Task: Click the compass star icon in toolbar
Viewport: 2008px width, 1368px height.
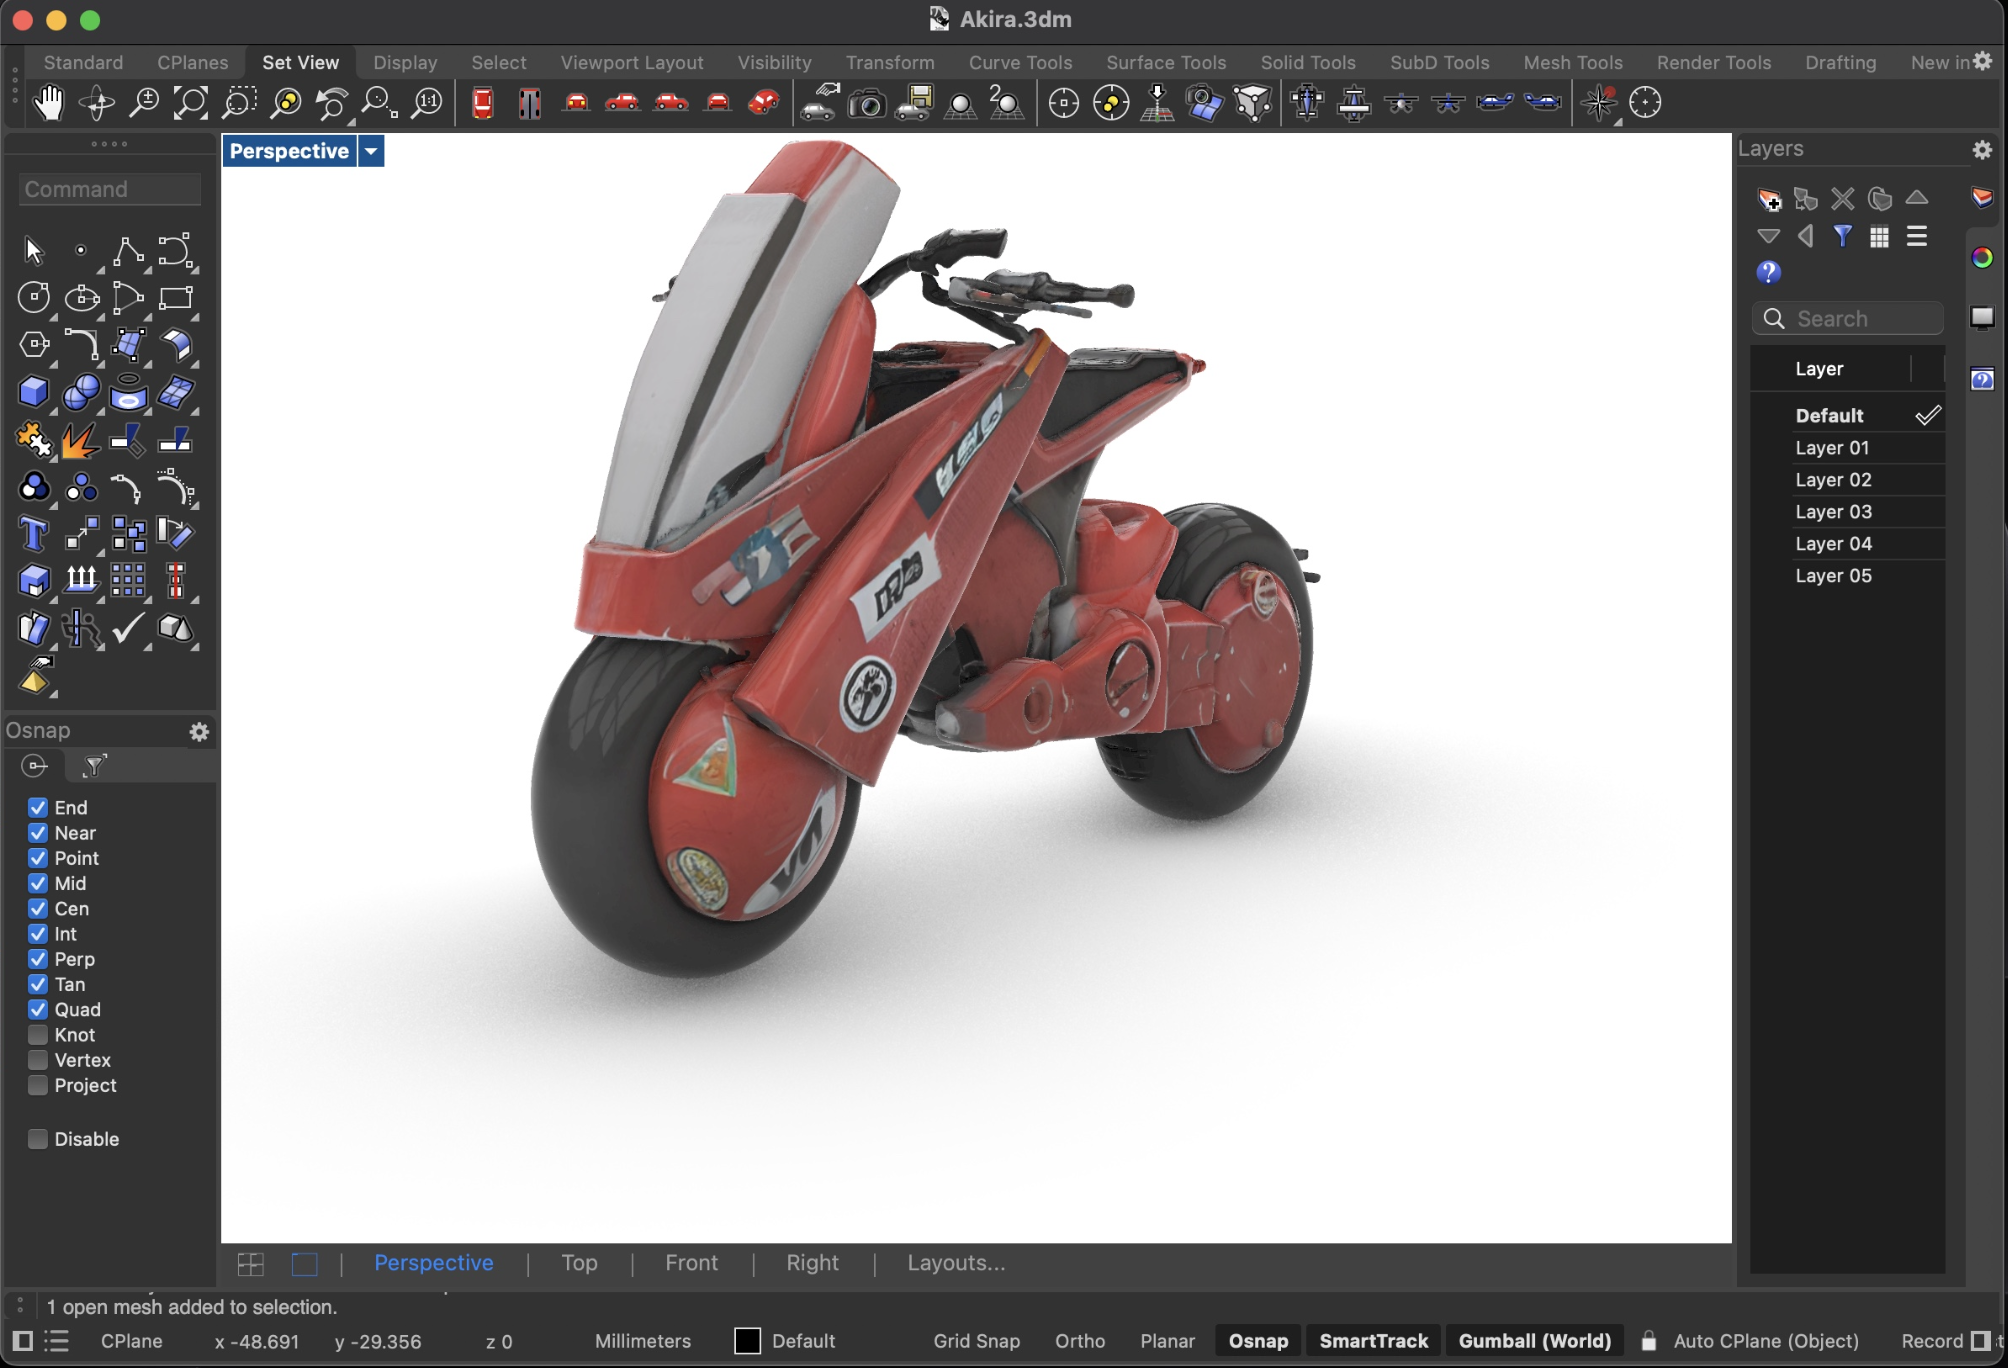Action: point(1599,102)
